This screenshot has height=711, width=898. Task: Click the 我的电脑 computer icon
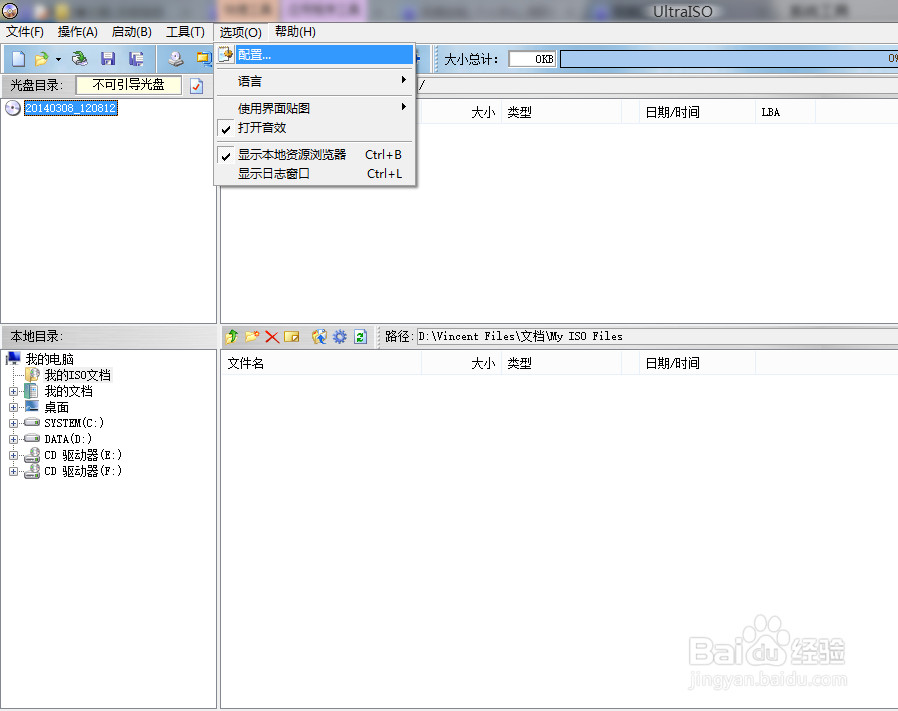click(x=13, y=359)
